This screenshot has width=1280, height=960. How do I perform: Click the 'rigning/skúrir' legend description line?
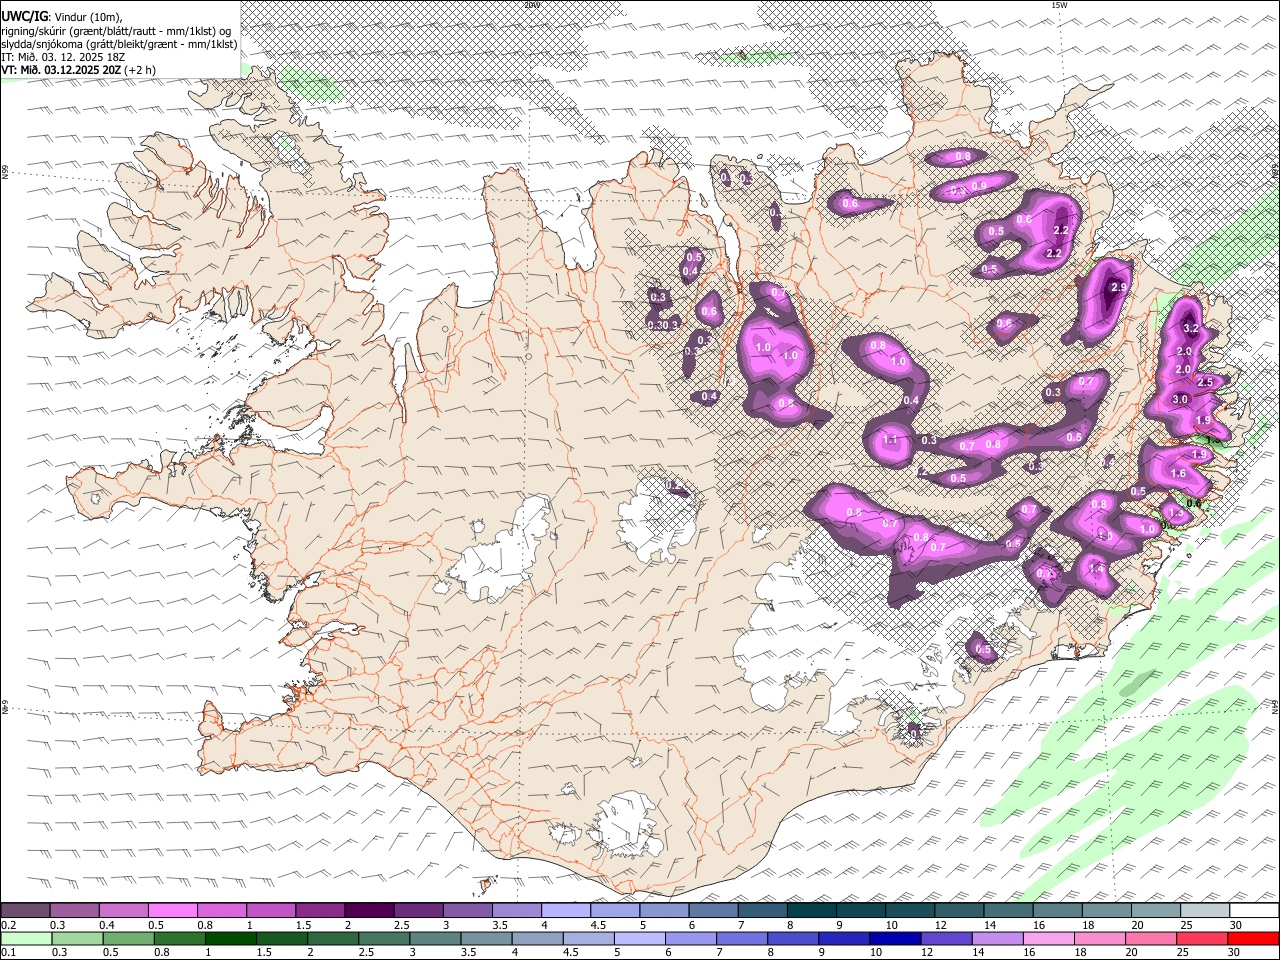tap(116, 31)
